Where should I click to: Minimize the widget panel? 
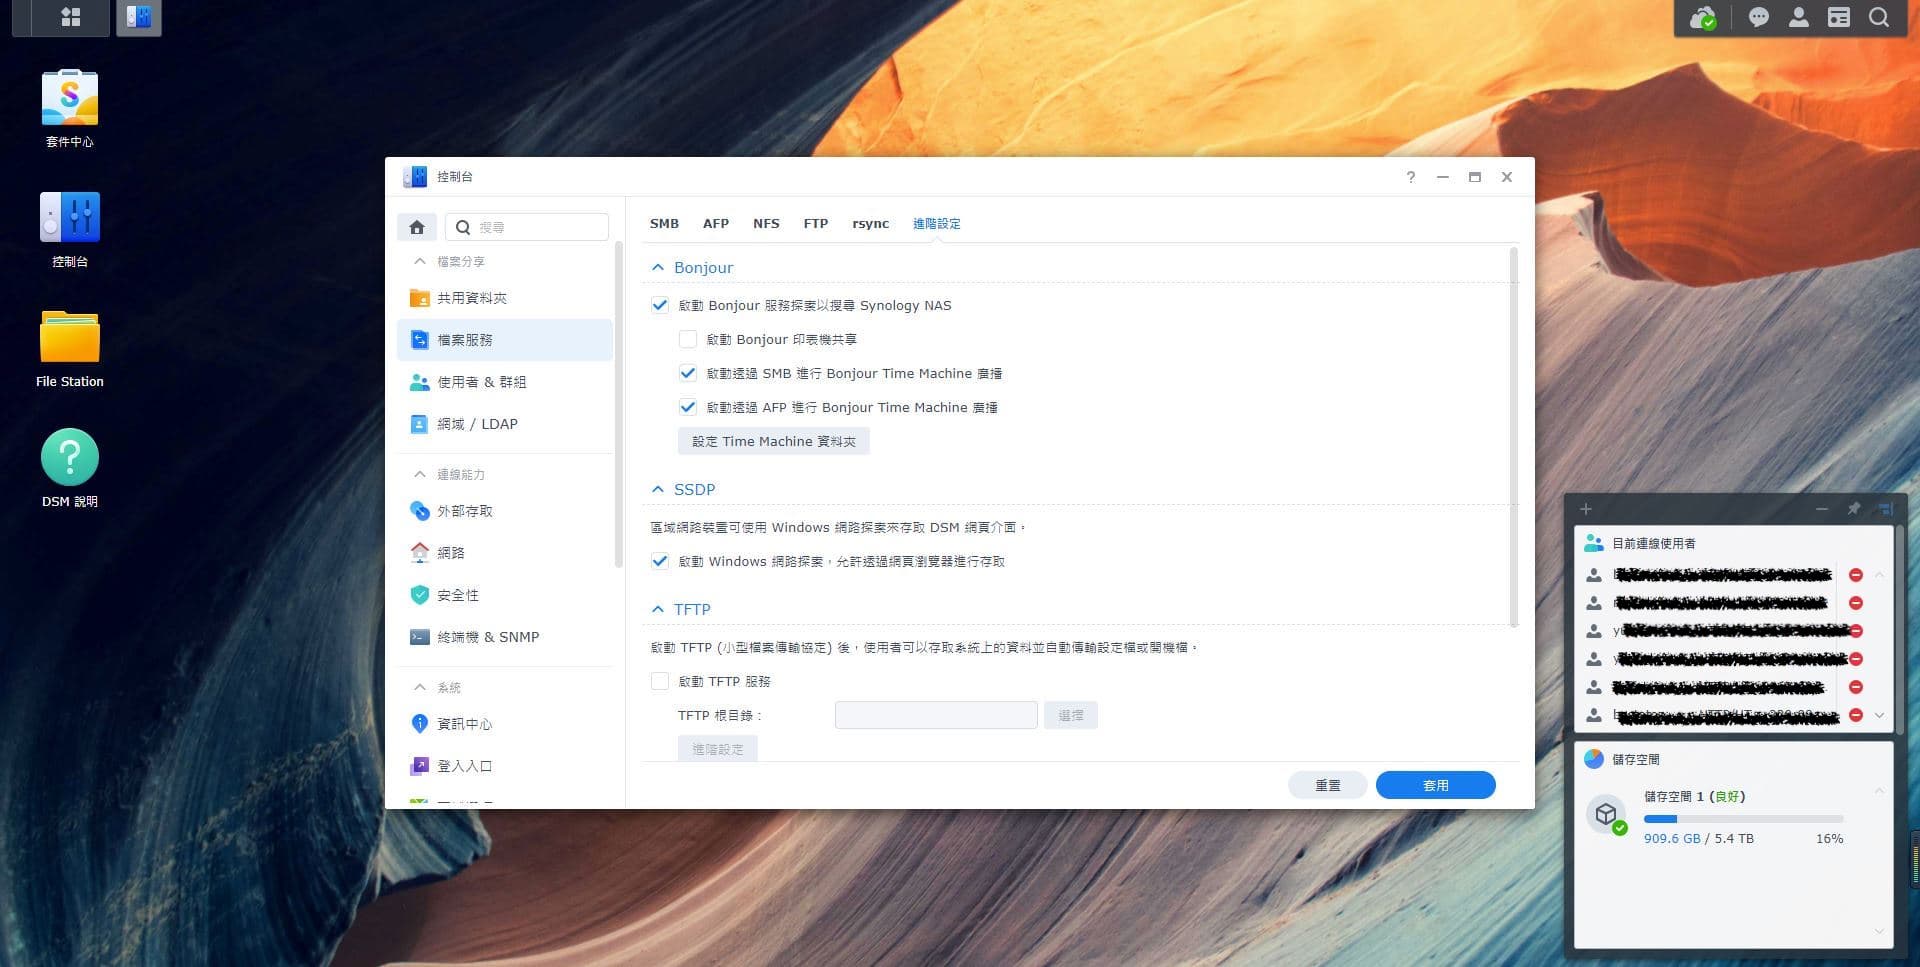tap(1822, 509)
